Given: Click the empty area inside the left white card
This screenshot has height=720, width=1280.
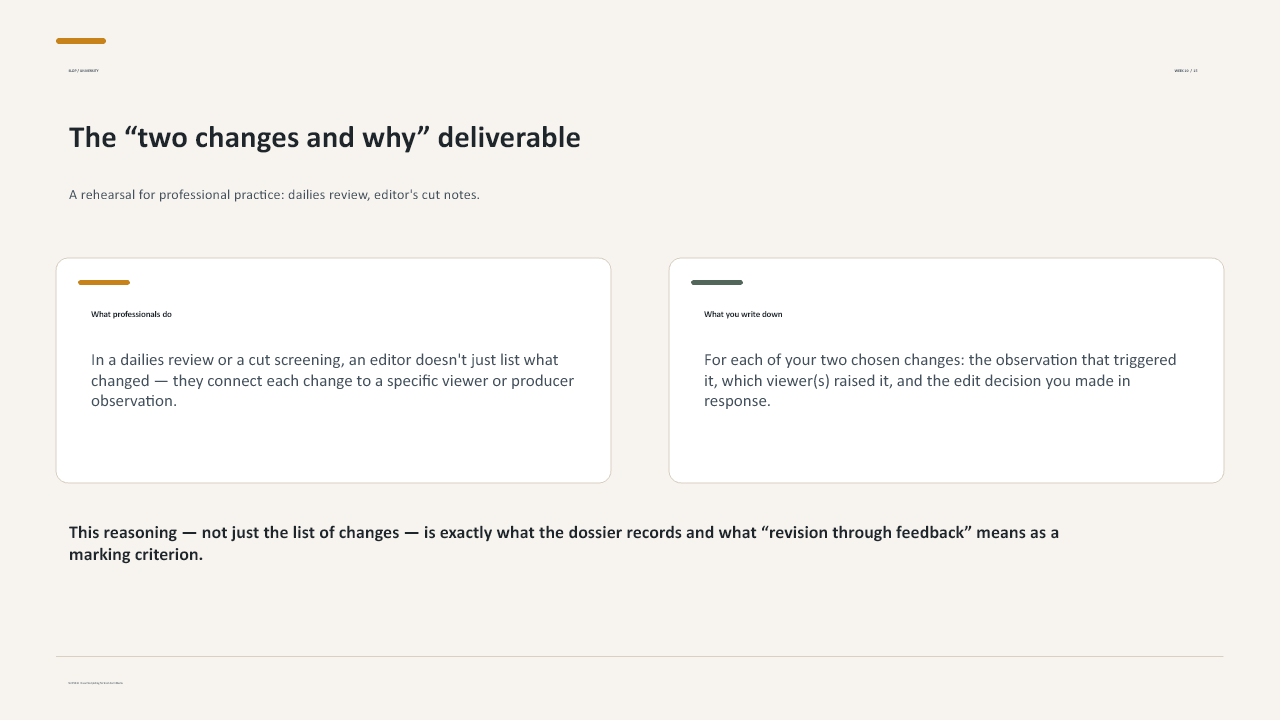Looking at the screenshot, I should pyautogui.click(x=333, y=446).
